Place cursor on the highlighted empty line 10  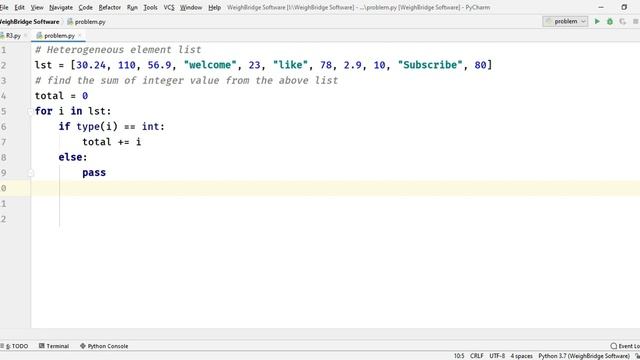click(x=335, y=188)
